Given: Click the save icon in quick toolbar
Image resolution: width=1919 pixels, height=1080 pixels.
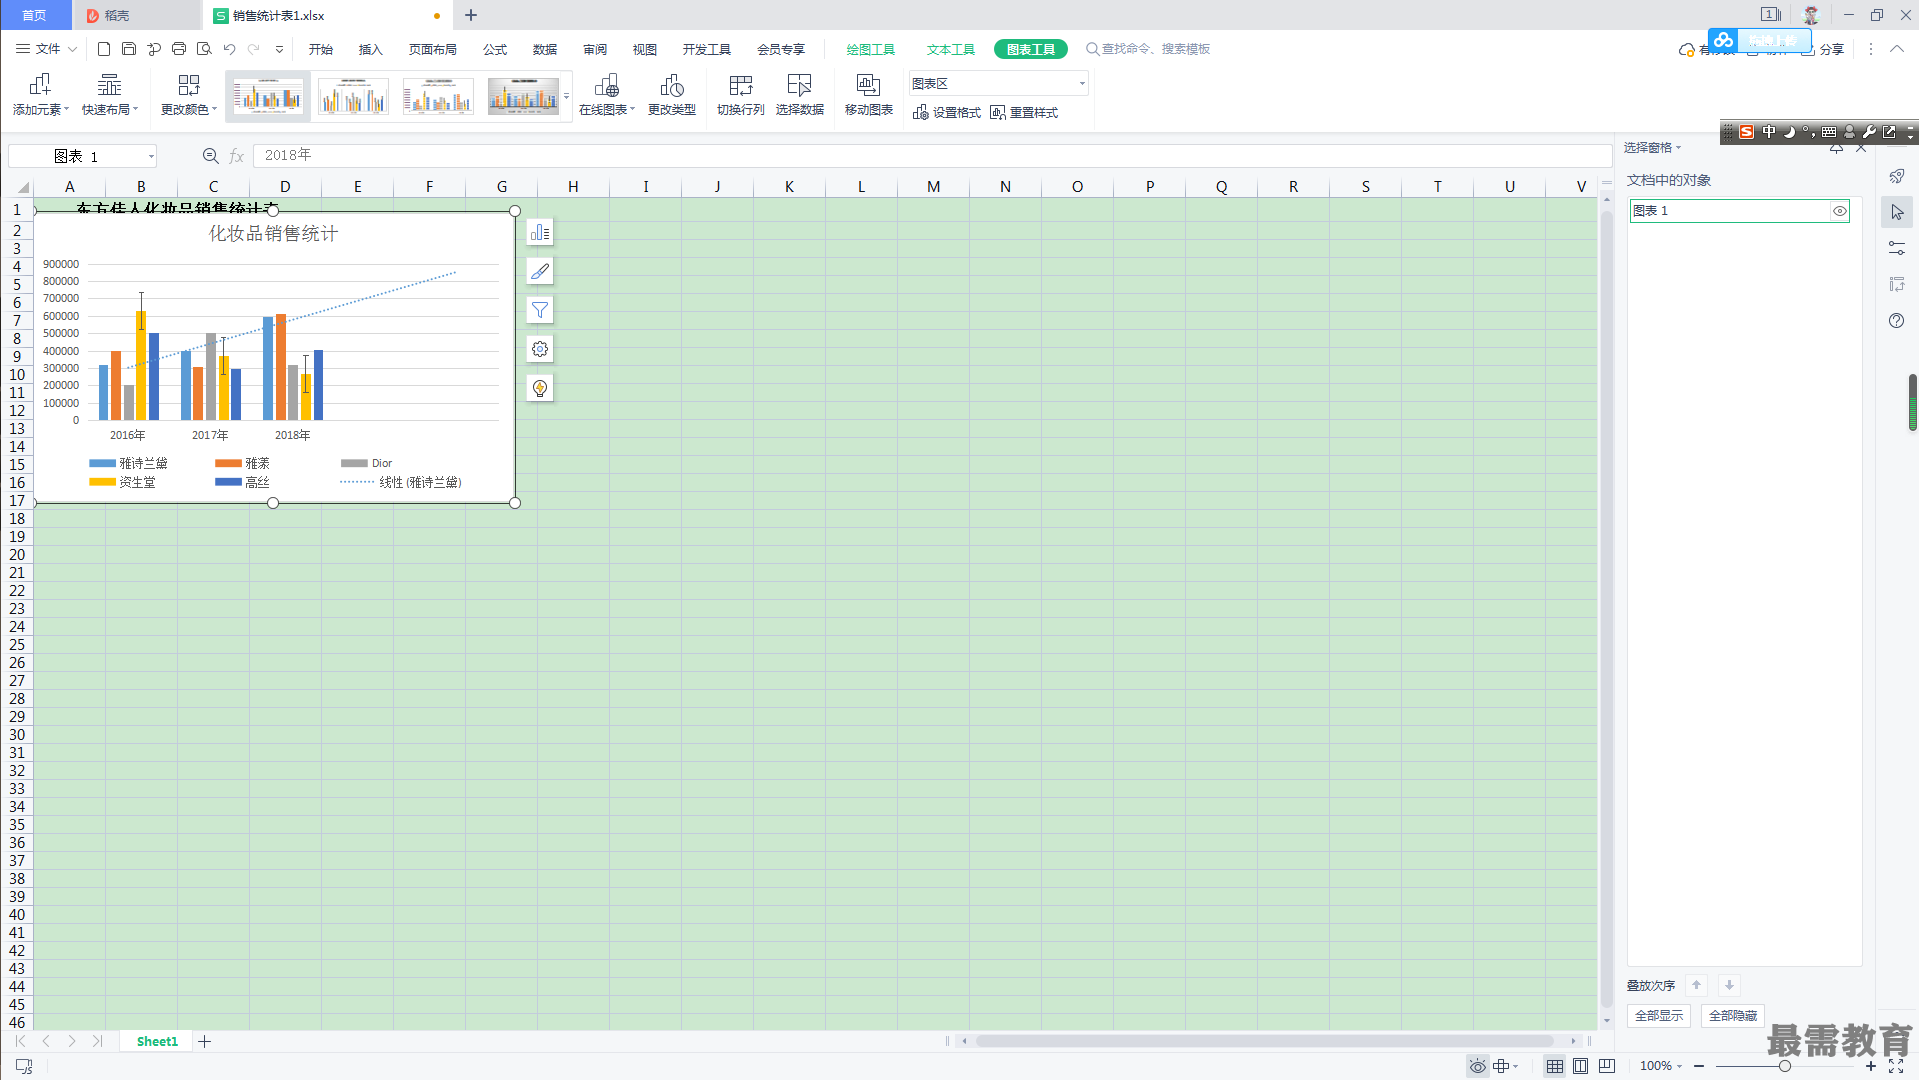Looking at the screenshot, I should pyautogui.click(x=128, y=49).
